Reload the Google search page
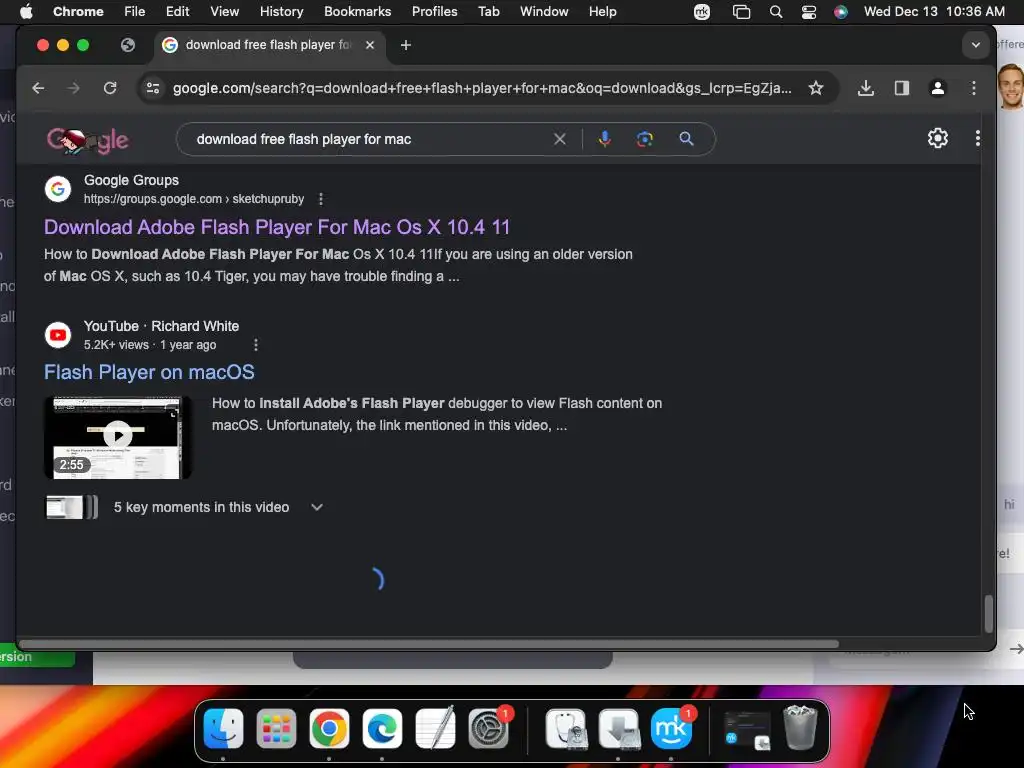The width and height of the screenshot is (1024, 768). point(110,88)
